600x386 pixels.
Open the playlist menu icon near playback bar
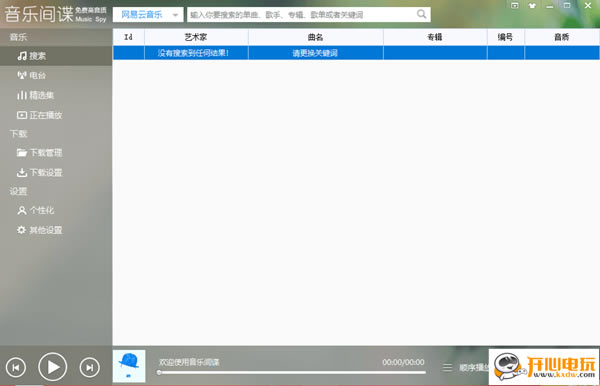(x=447, y=367)
